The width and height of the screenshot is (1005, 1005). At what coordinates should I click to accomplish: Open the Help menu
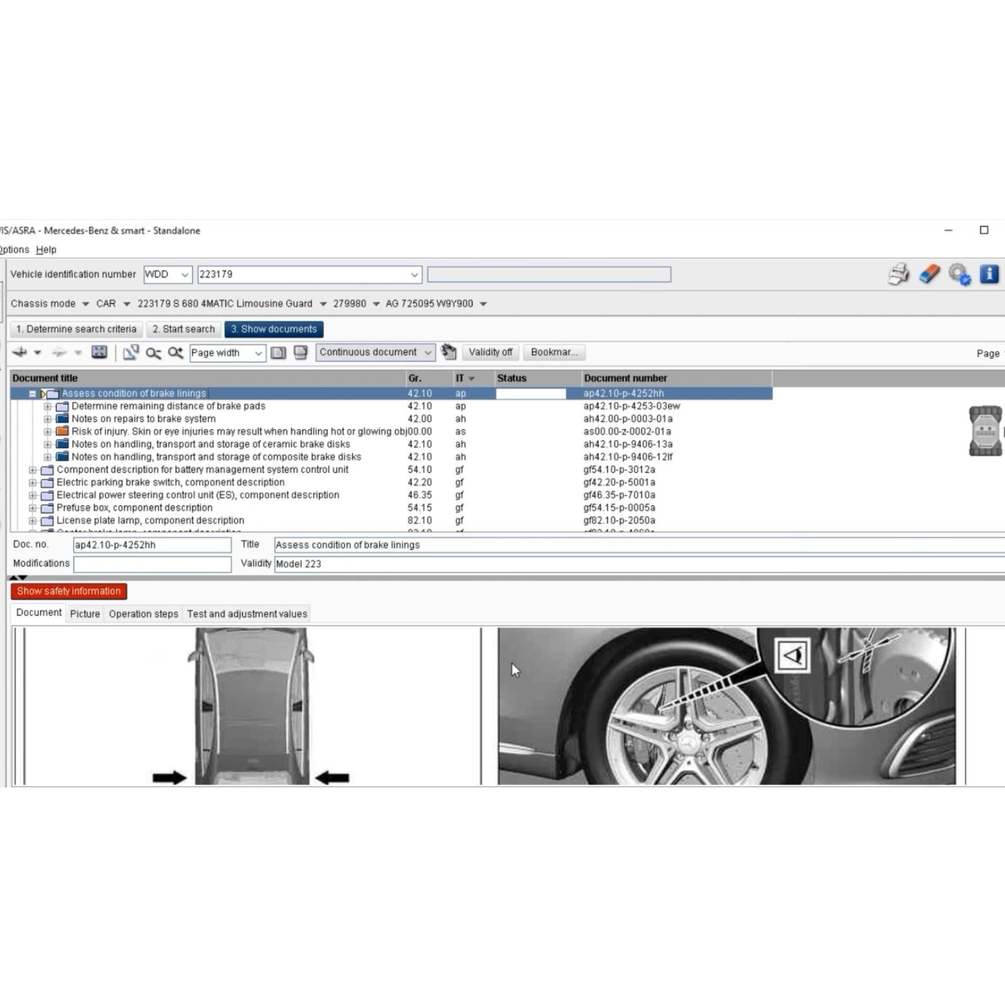click(46, 249)
